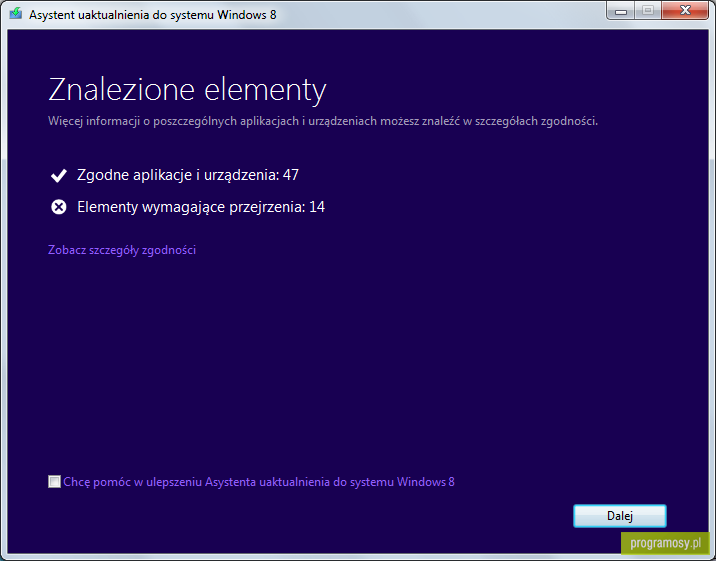Open the Zobacz szczegóły zgodności link
This screenshot has width=716, height=561.
click(122, 250)
